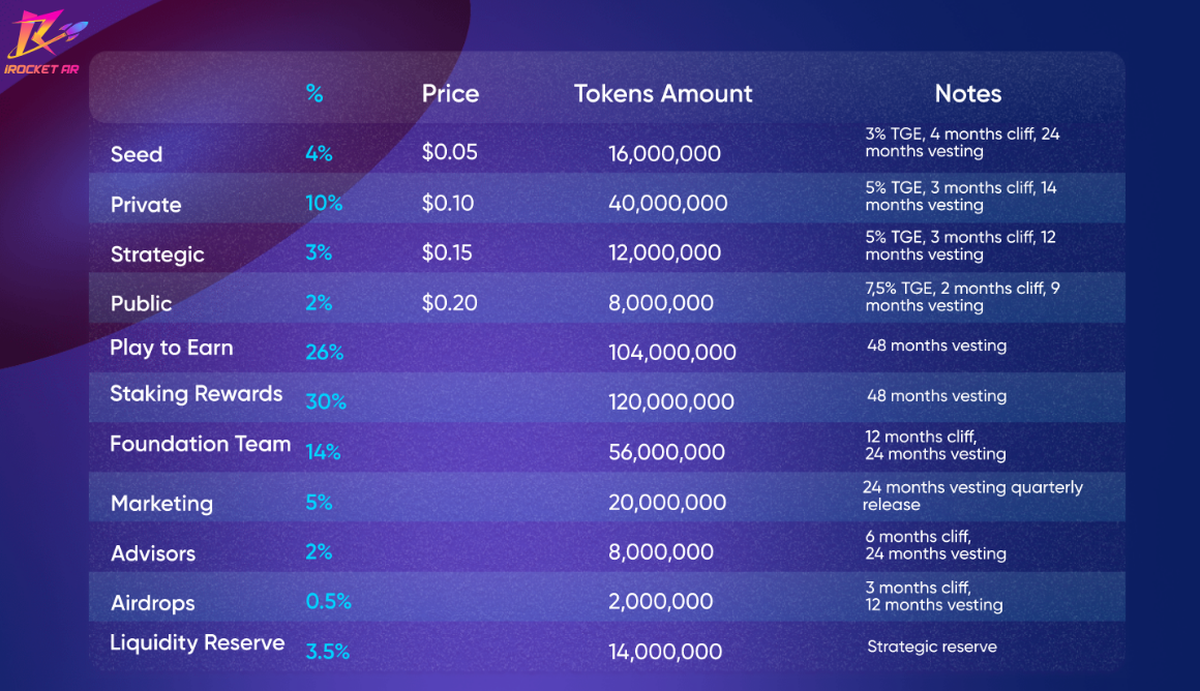Click the Notes column header

tap(968, 94)
